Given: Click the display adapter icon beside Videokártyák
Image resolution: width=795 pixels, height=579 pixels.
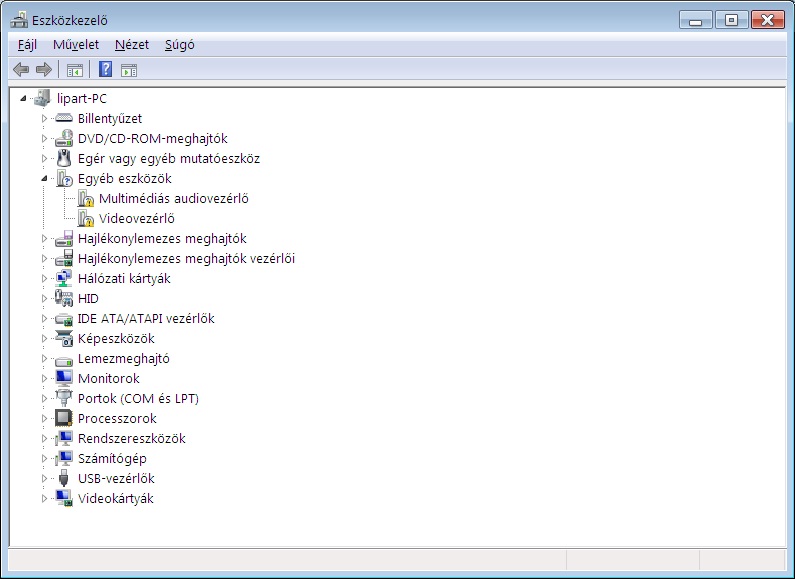Looking at the screenshot, I should (x=64, y=498).
